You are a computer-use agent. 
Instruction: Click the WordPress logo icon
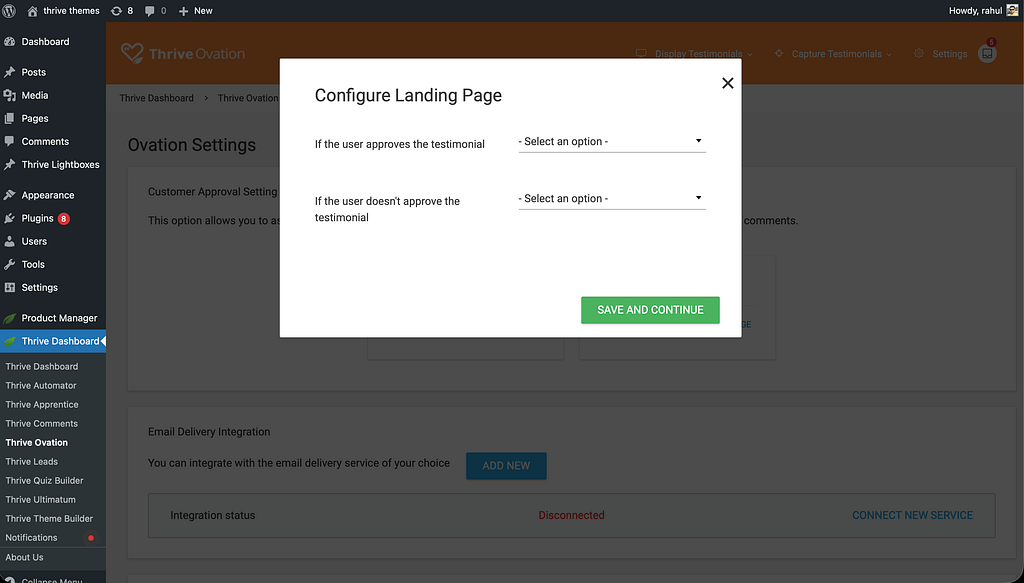(10, 11)
